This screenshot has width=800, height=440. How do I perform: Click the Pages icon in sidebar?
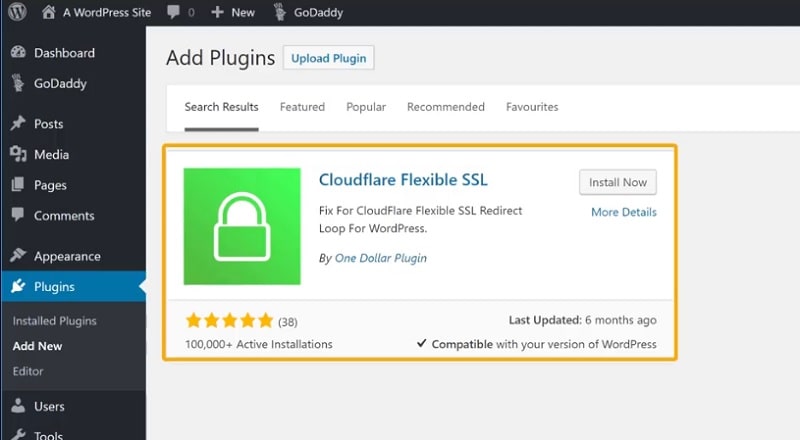(x=18, y=184)
